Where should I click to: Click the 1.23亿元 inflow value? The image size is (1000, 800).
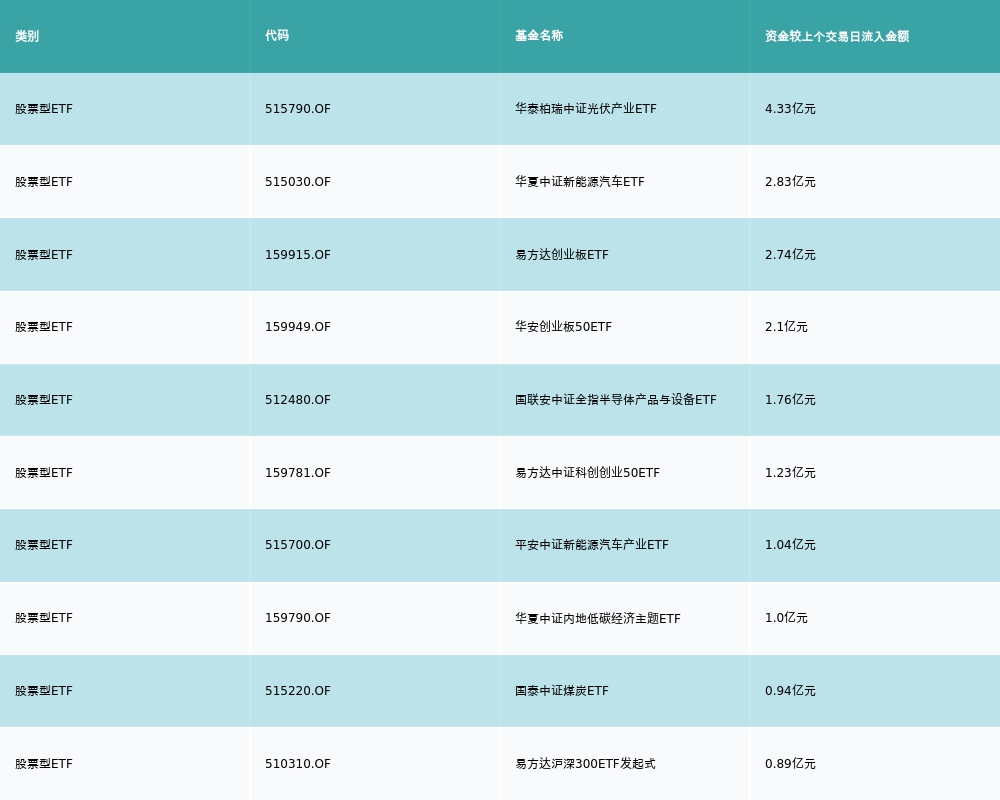click(x=790, y=473)
